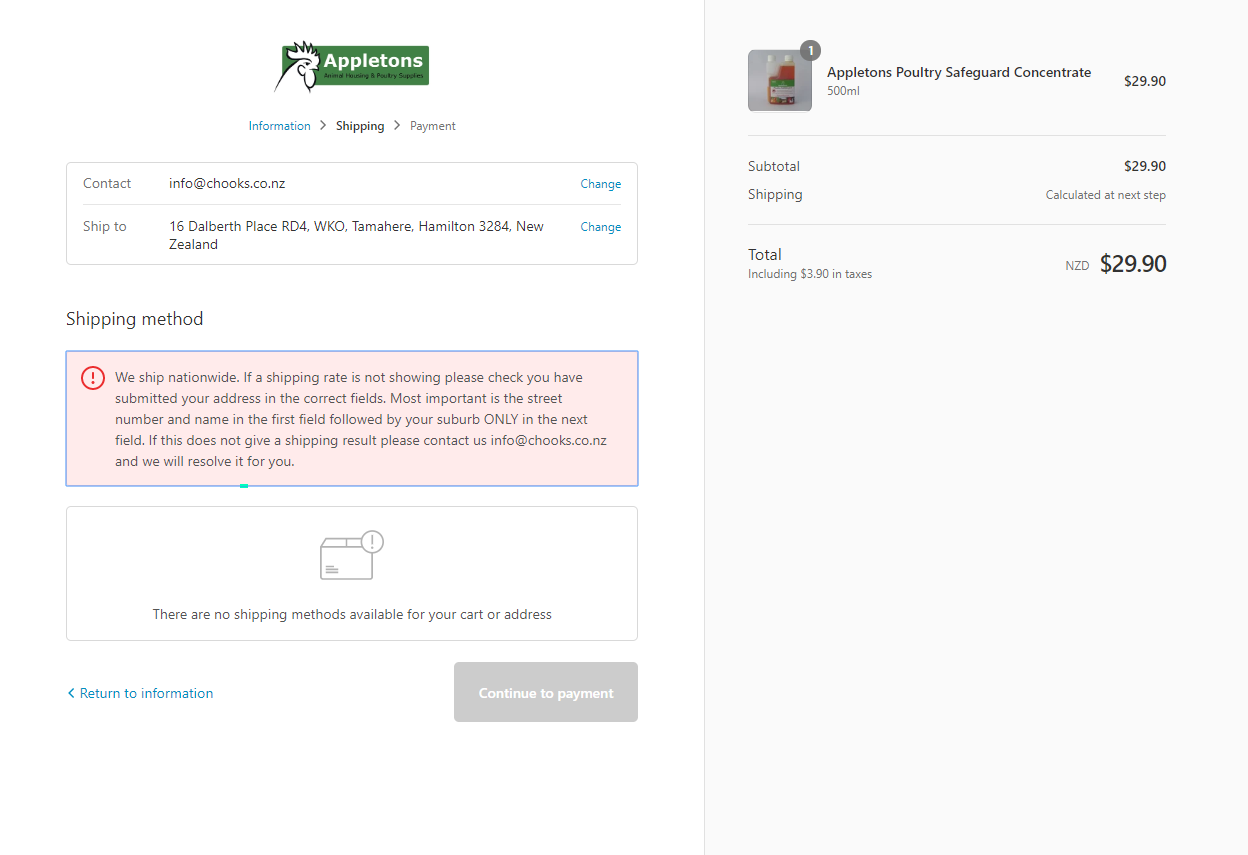This screenshot has width=1248, height=855.
Task: Click the Poultry Safeguard Concentrate thumbnail
Action: (779, 81)
